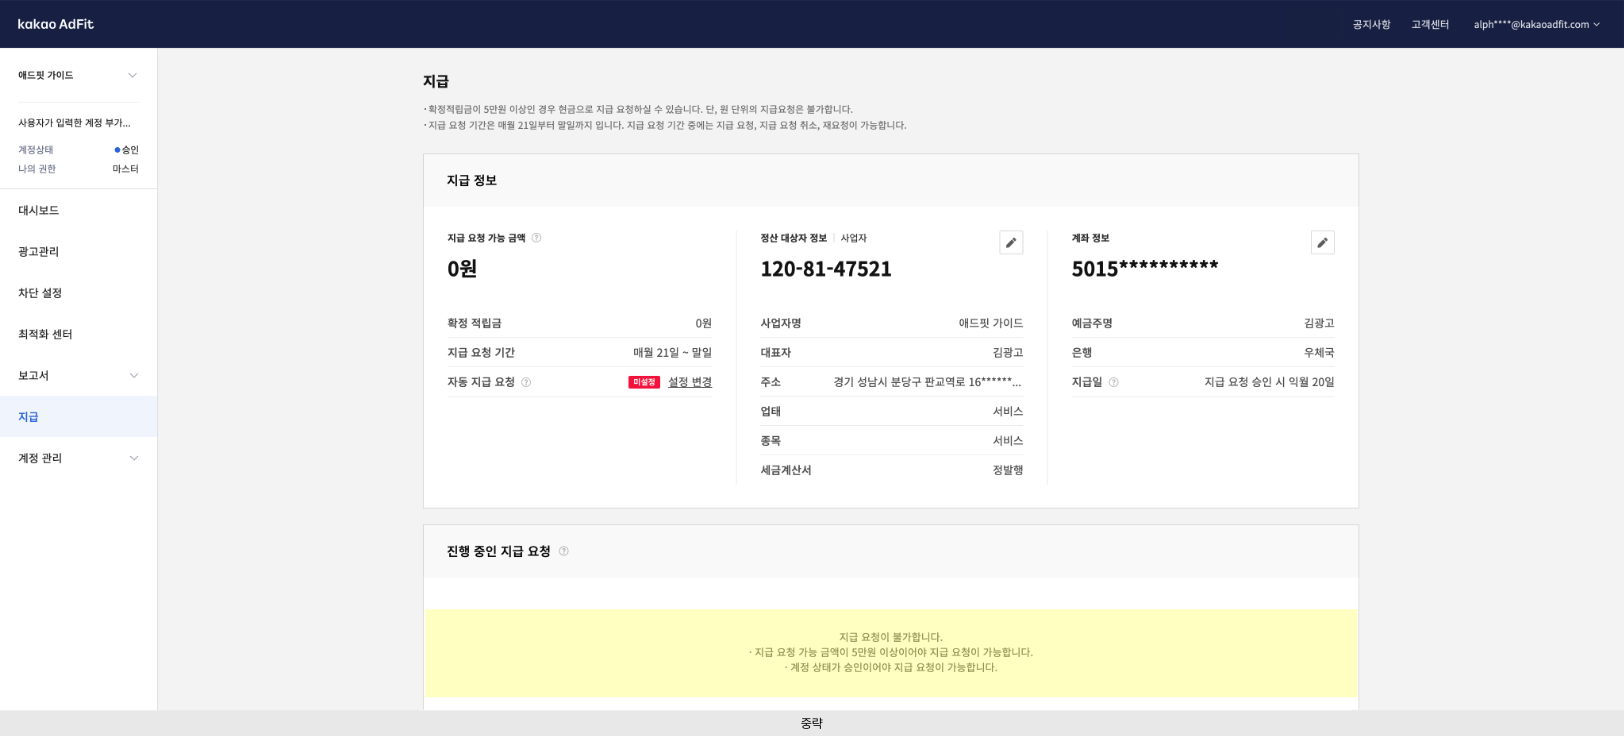Click the 설정 변경 link

pos(689,382)
